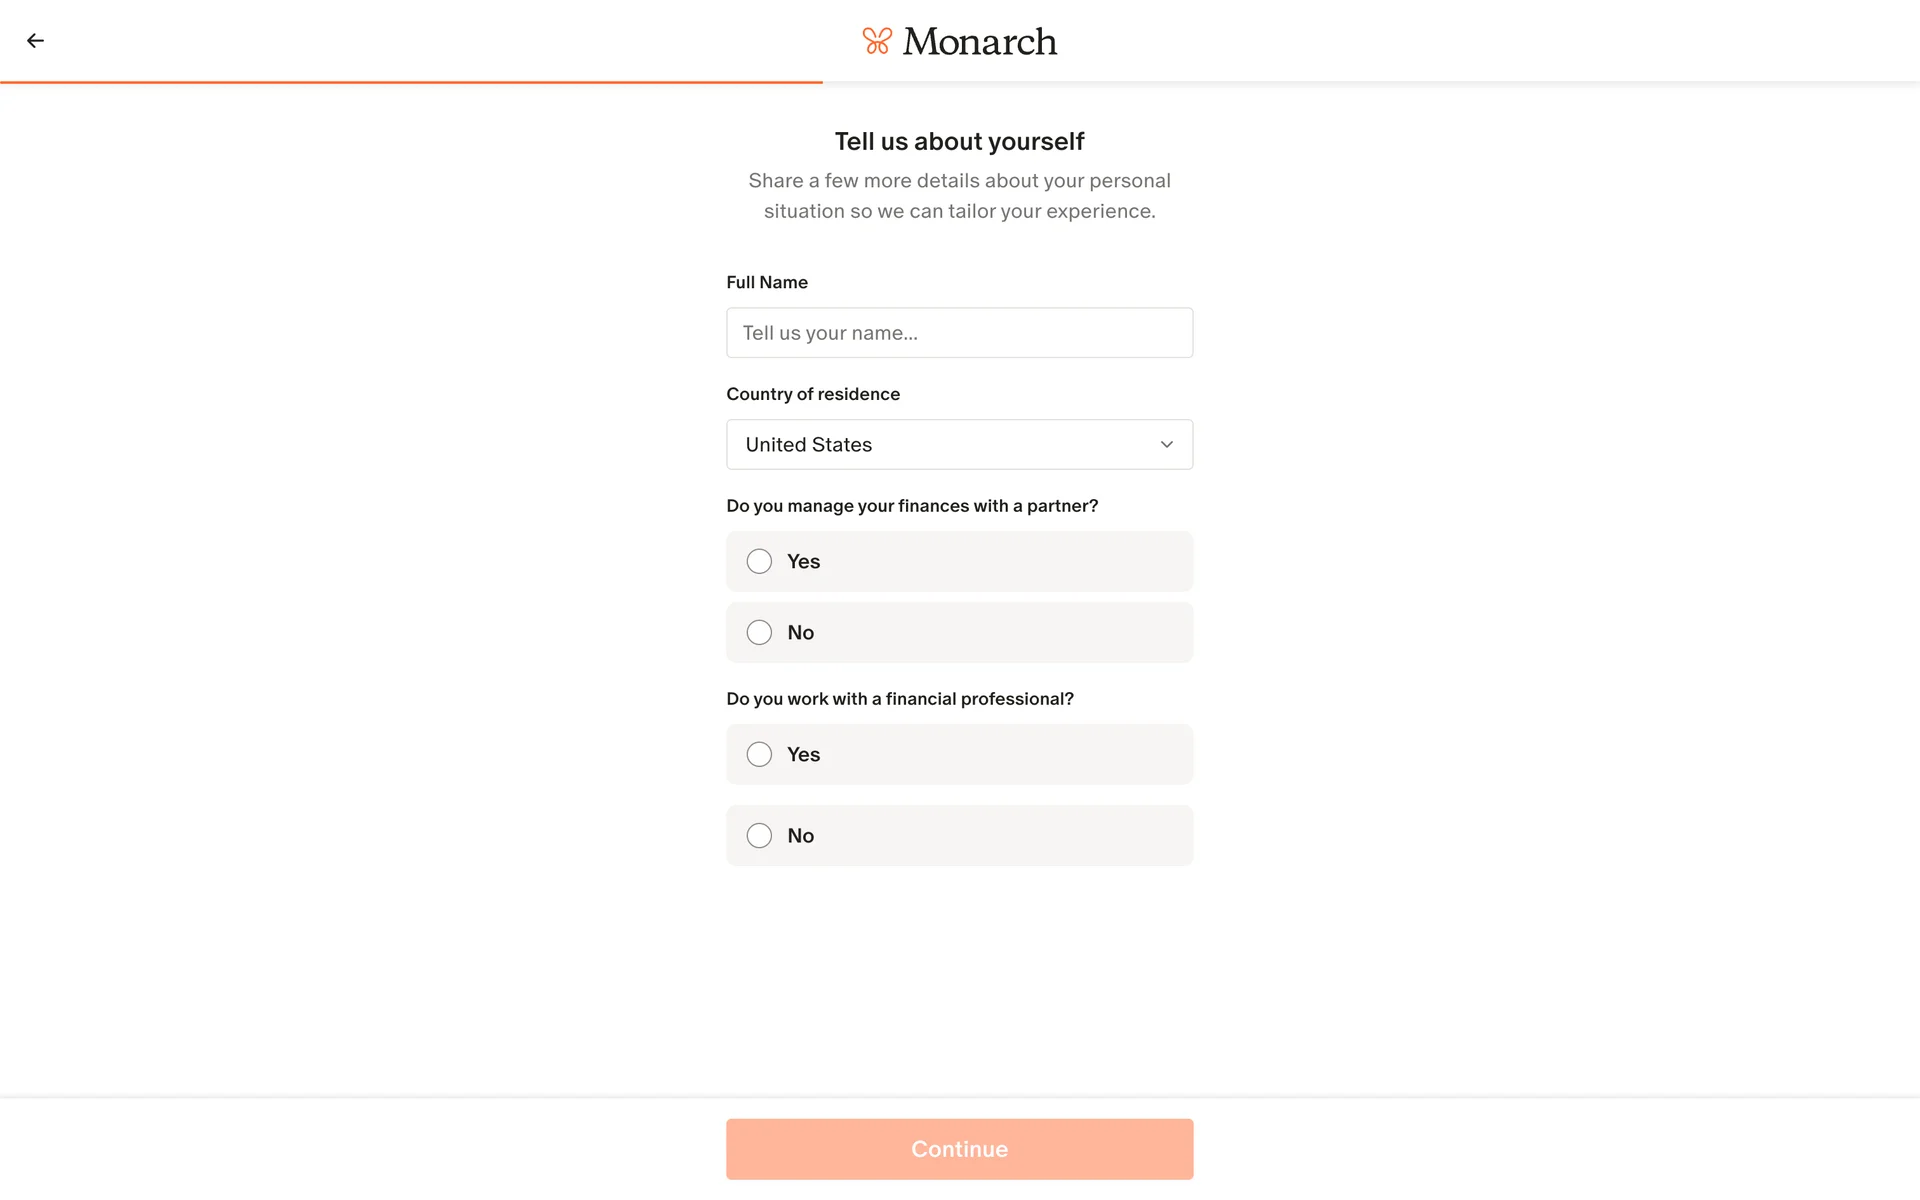Click the 'United States' selected value text
The width and height of the screenshot is (1920, 1200).
pyautogui.click(x=808, y=445)
